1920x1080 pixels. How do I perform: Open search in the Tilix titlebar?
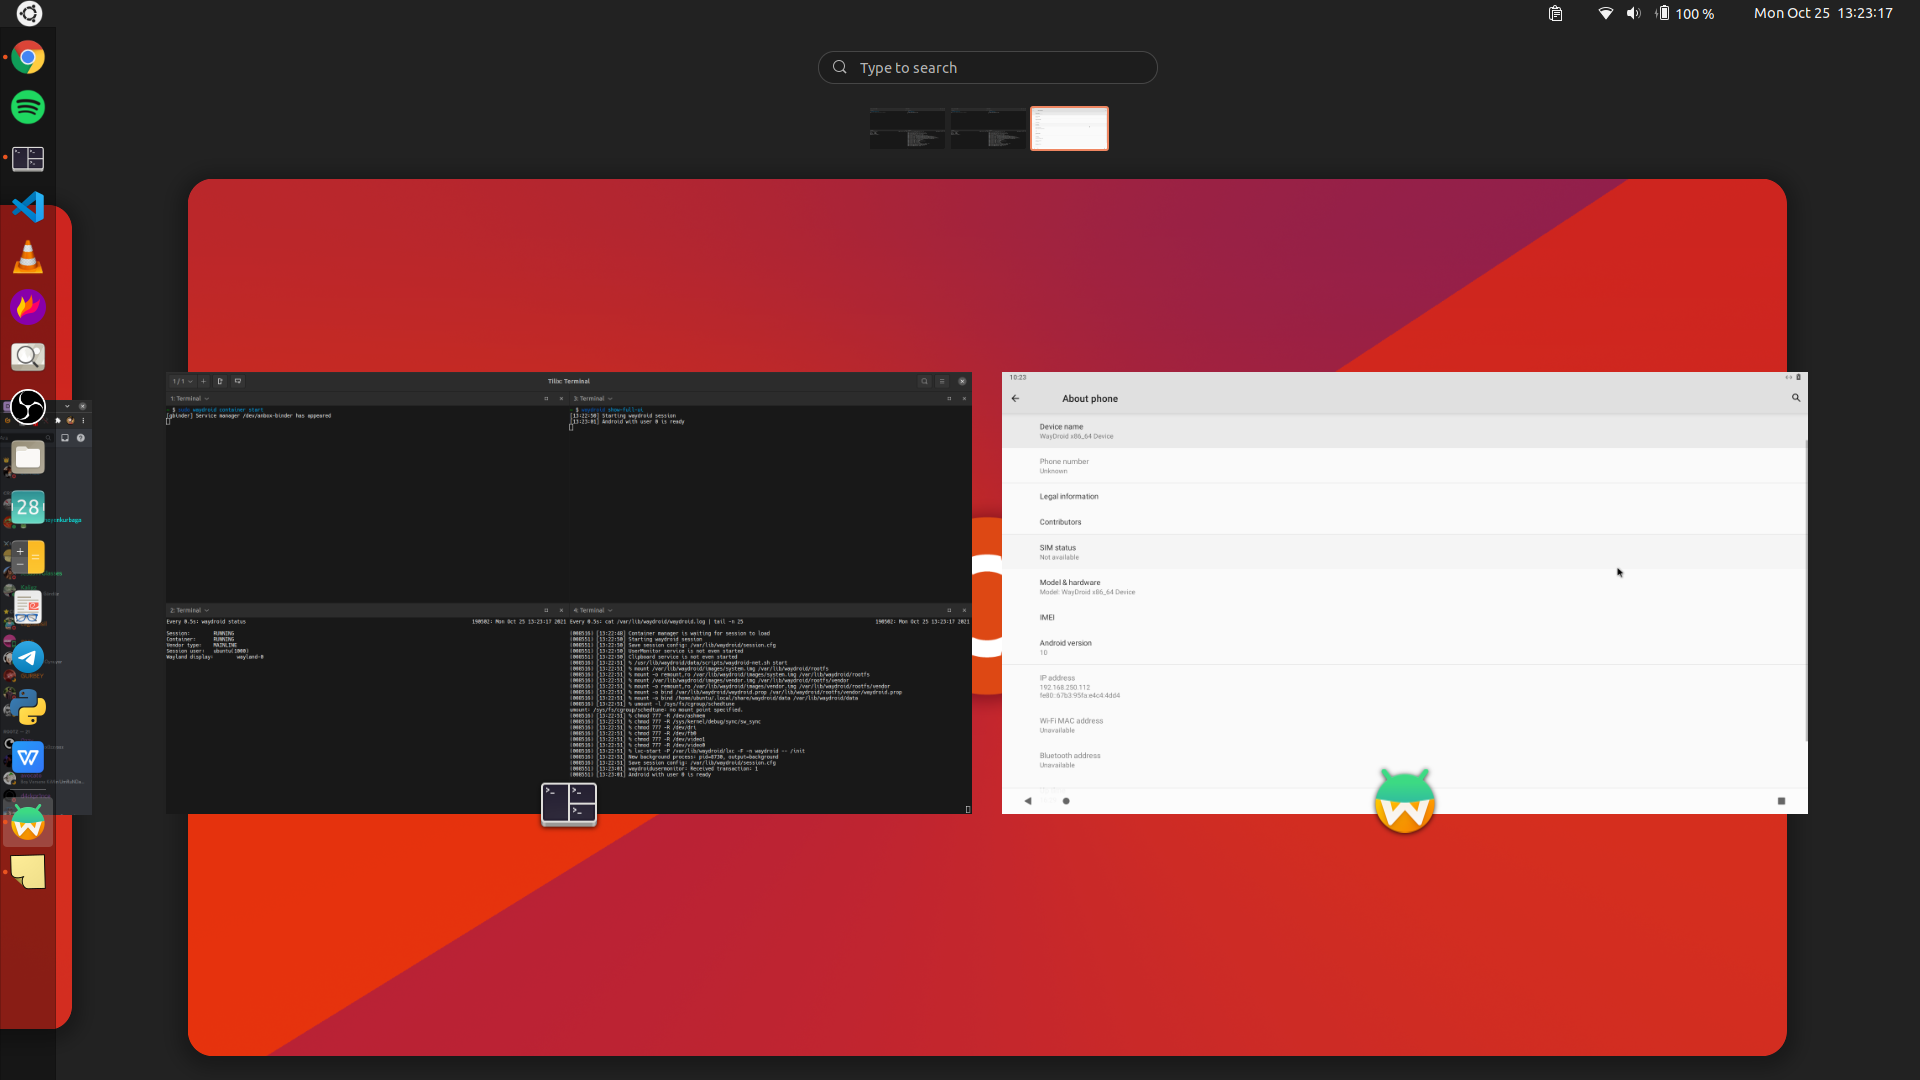(925, 381)
